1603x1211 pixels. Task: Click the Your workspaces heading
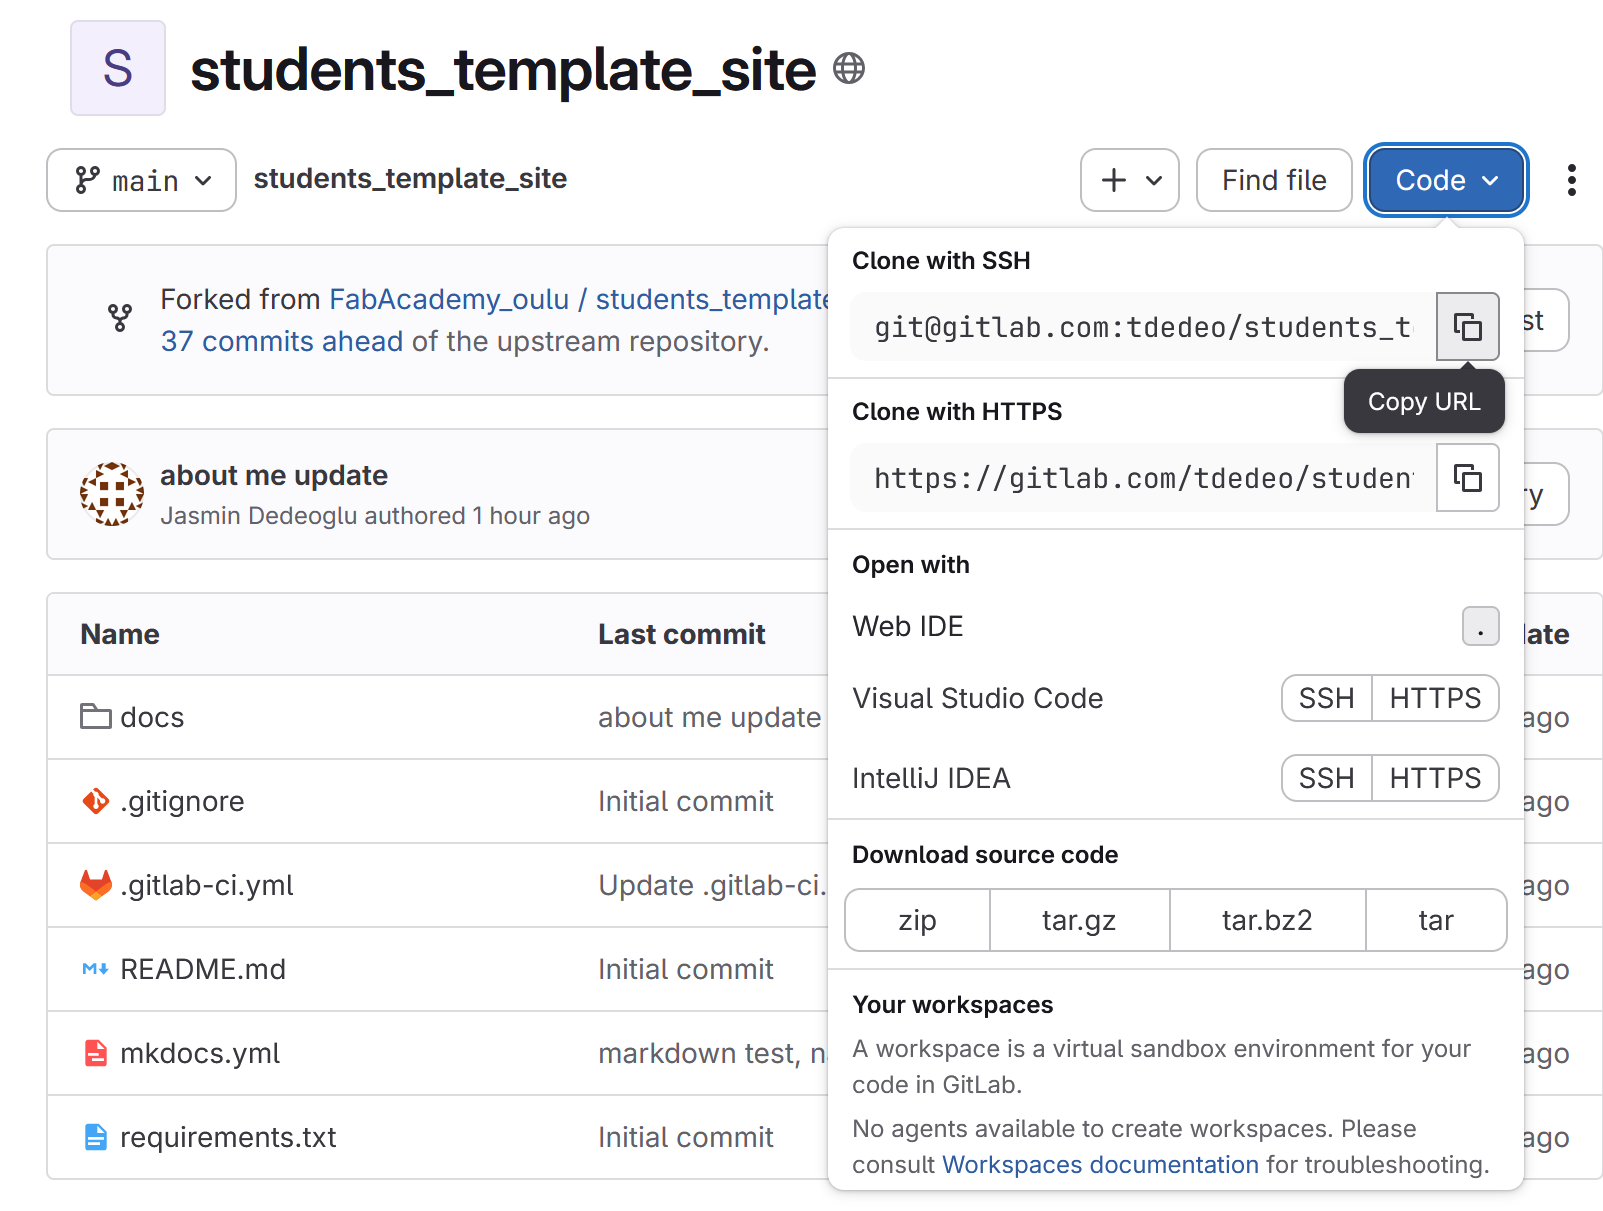click(953, 1004)
